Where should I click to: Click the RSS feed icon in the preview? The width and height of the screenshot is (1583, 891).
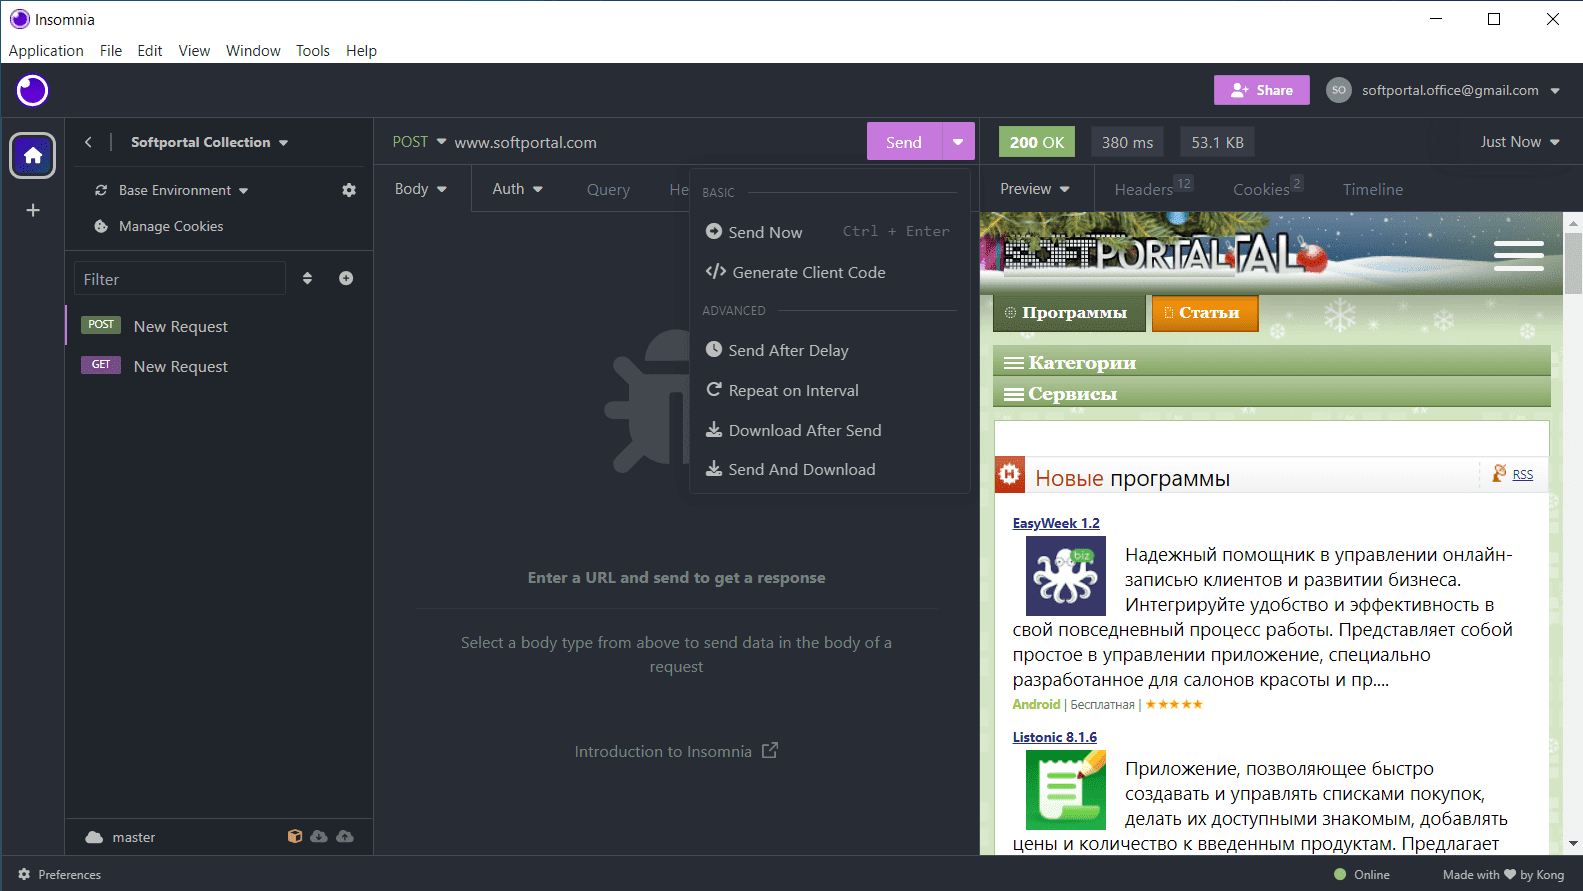pos(1499,473)
